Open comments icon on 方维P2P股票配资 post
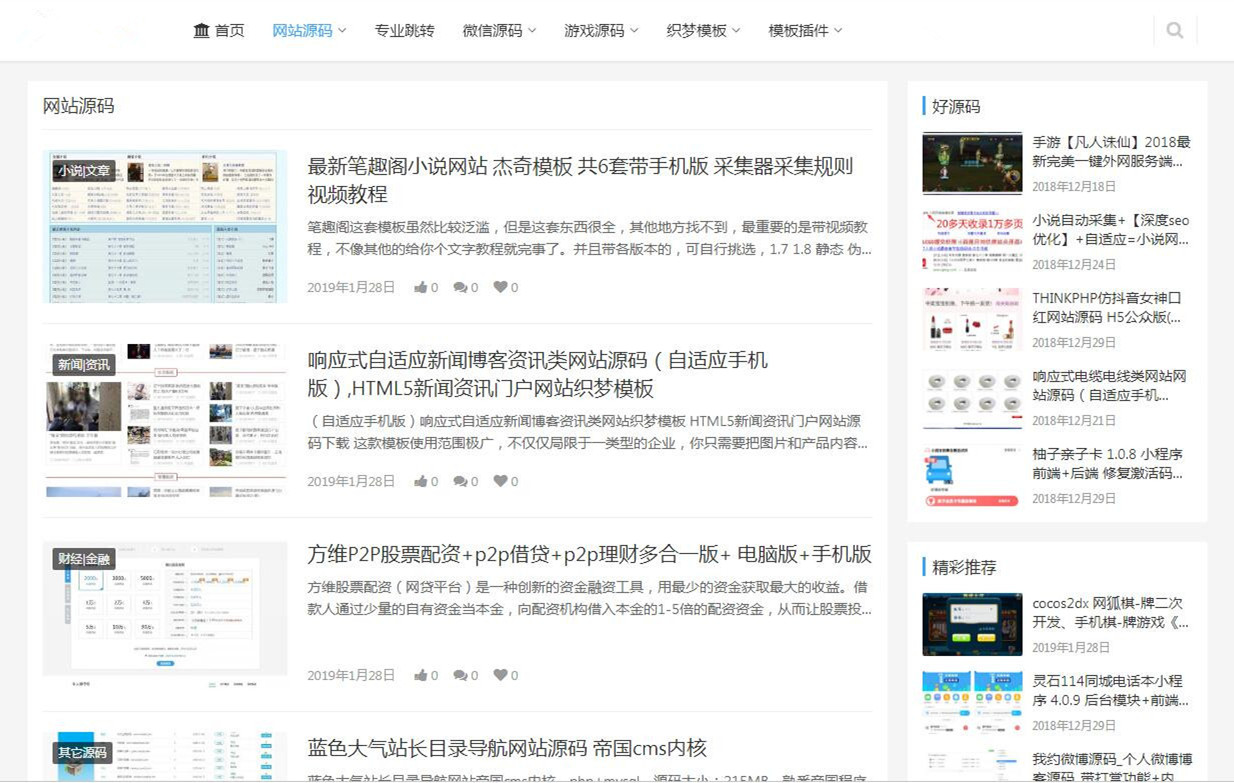The width and height of the screenshot is (1234, 783). click(460, 675)
